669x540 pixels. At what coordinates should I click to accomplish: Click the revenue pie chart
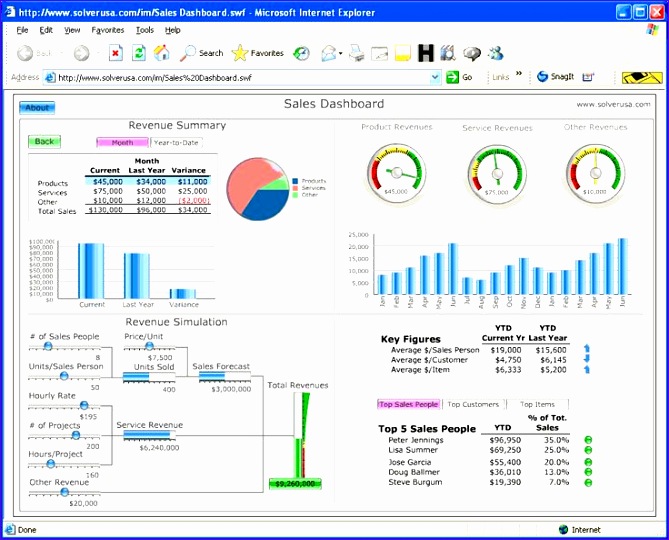click(258, 189)
